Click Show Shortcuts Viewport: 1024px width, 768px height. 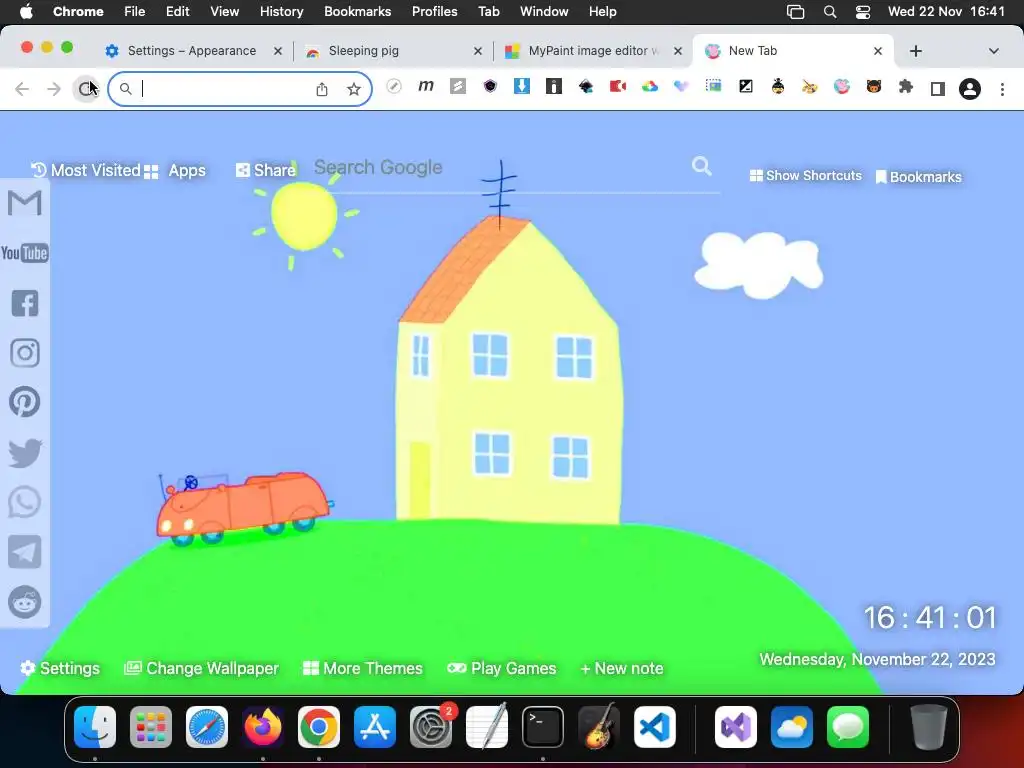click(x=805, y=176)
